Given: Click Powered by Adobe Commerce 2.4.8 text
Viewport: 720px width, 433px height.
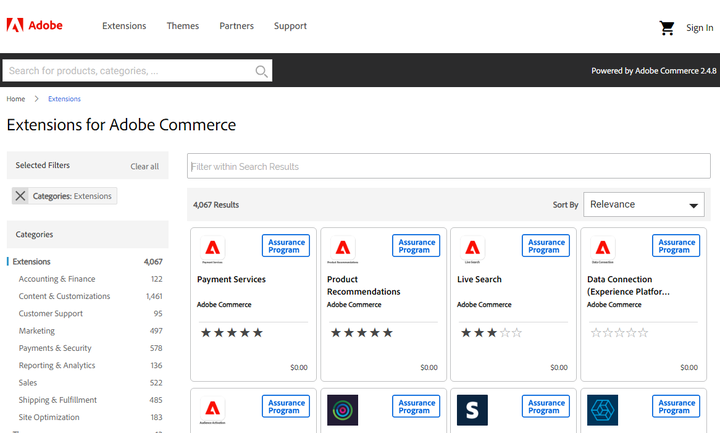Looking at the screenshot, I should click(x=653, y=71).
